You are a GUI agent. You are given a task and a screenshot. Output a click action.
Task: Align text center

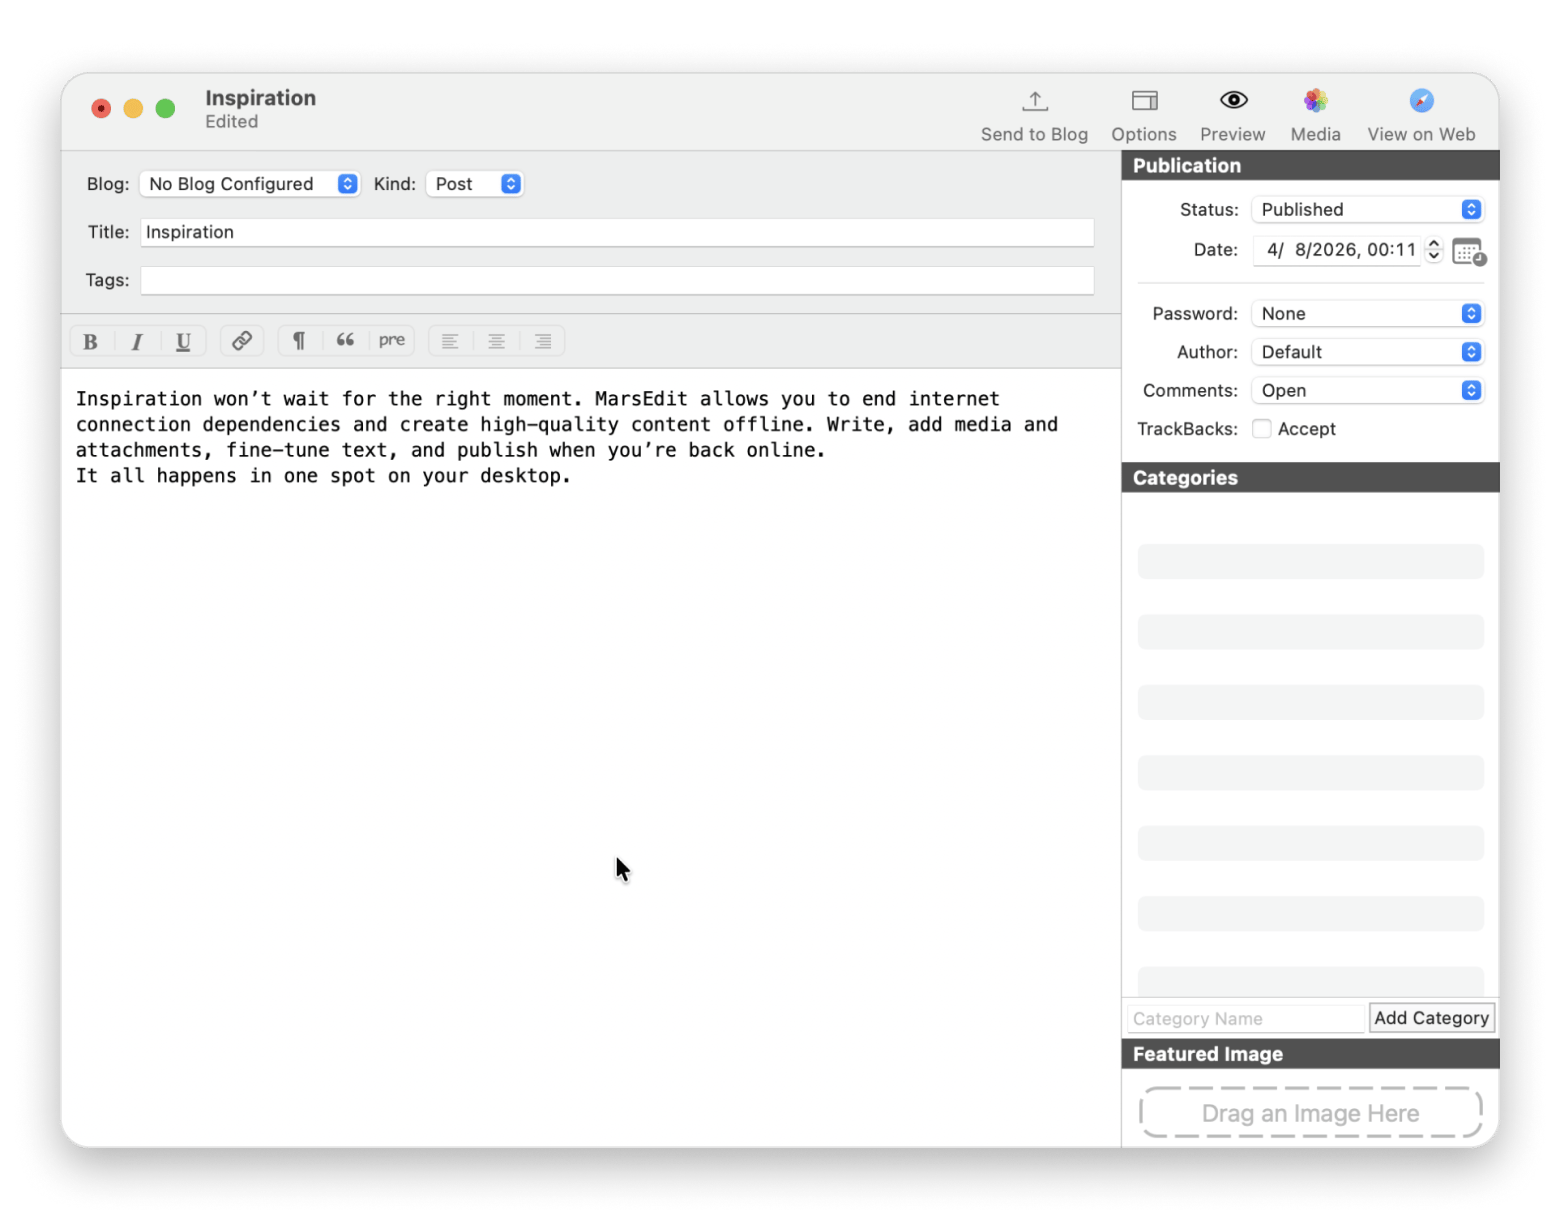pos(496,341)
